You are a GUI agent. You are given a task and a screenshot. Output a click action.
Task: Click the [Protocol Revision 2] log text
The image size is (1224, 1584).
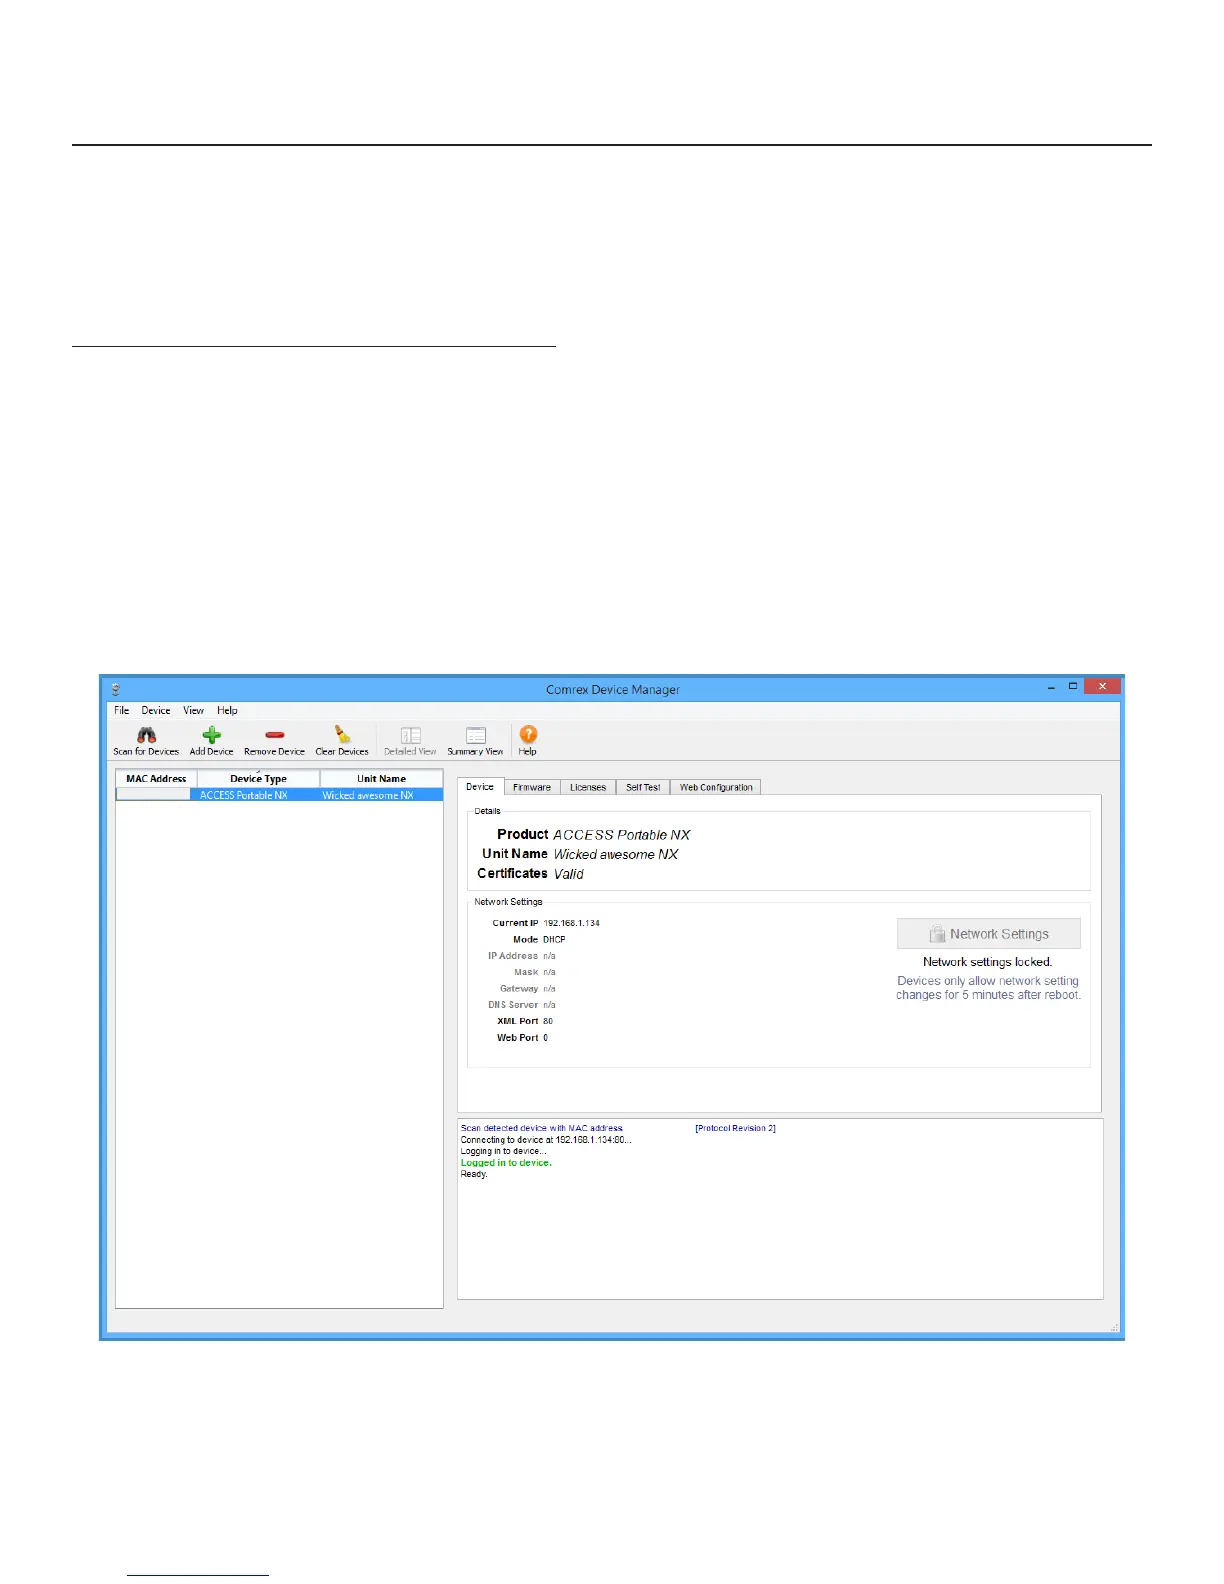tap(735, 1128)
